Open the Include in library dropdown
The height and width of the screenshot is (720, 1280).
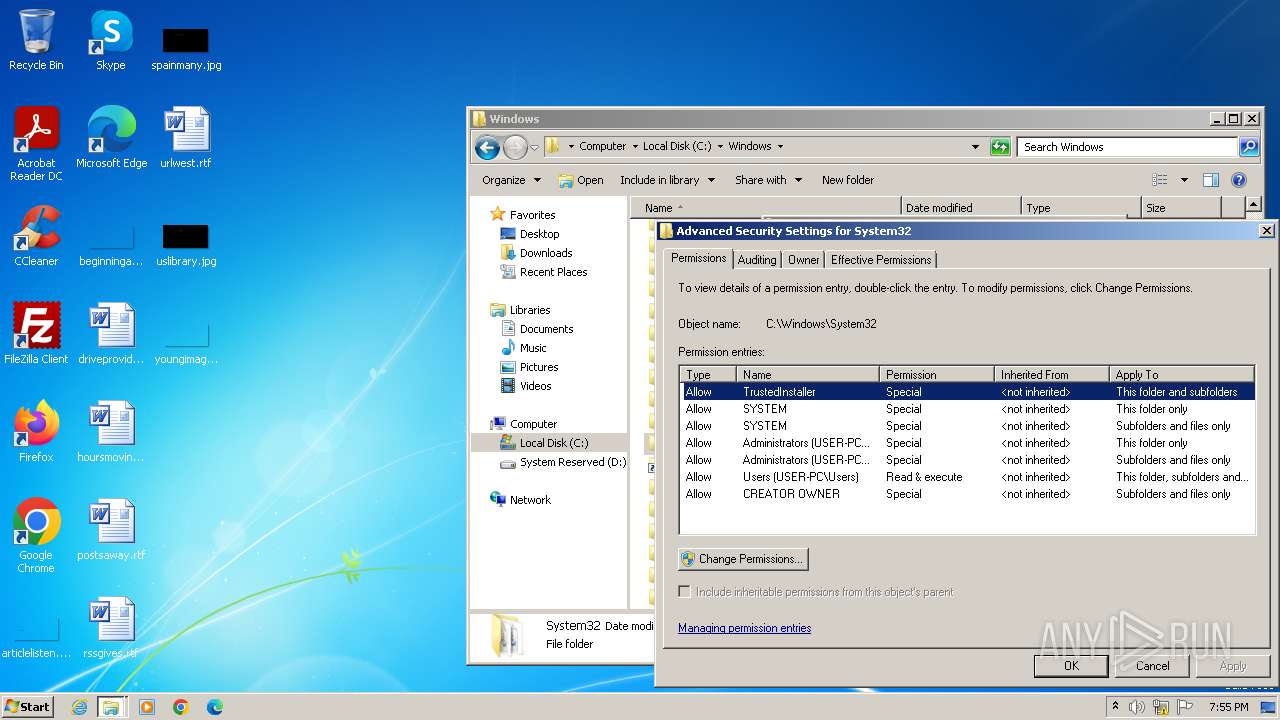[667, 180]
